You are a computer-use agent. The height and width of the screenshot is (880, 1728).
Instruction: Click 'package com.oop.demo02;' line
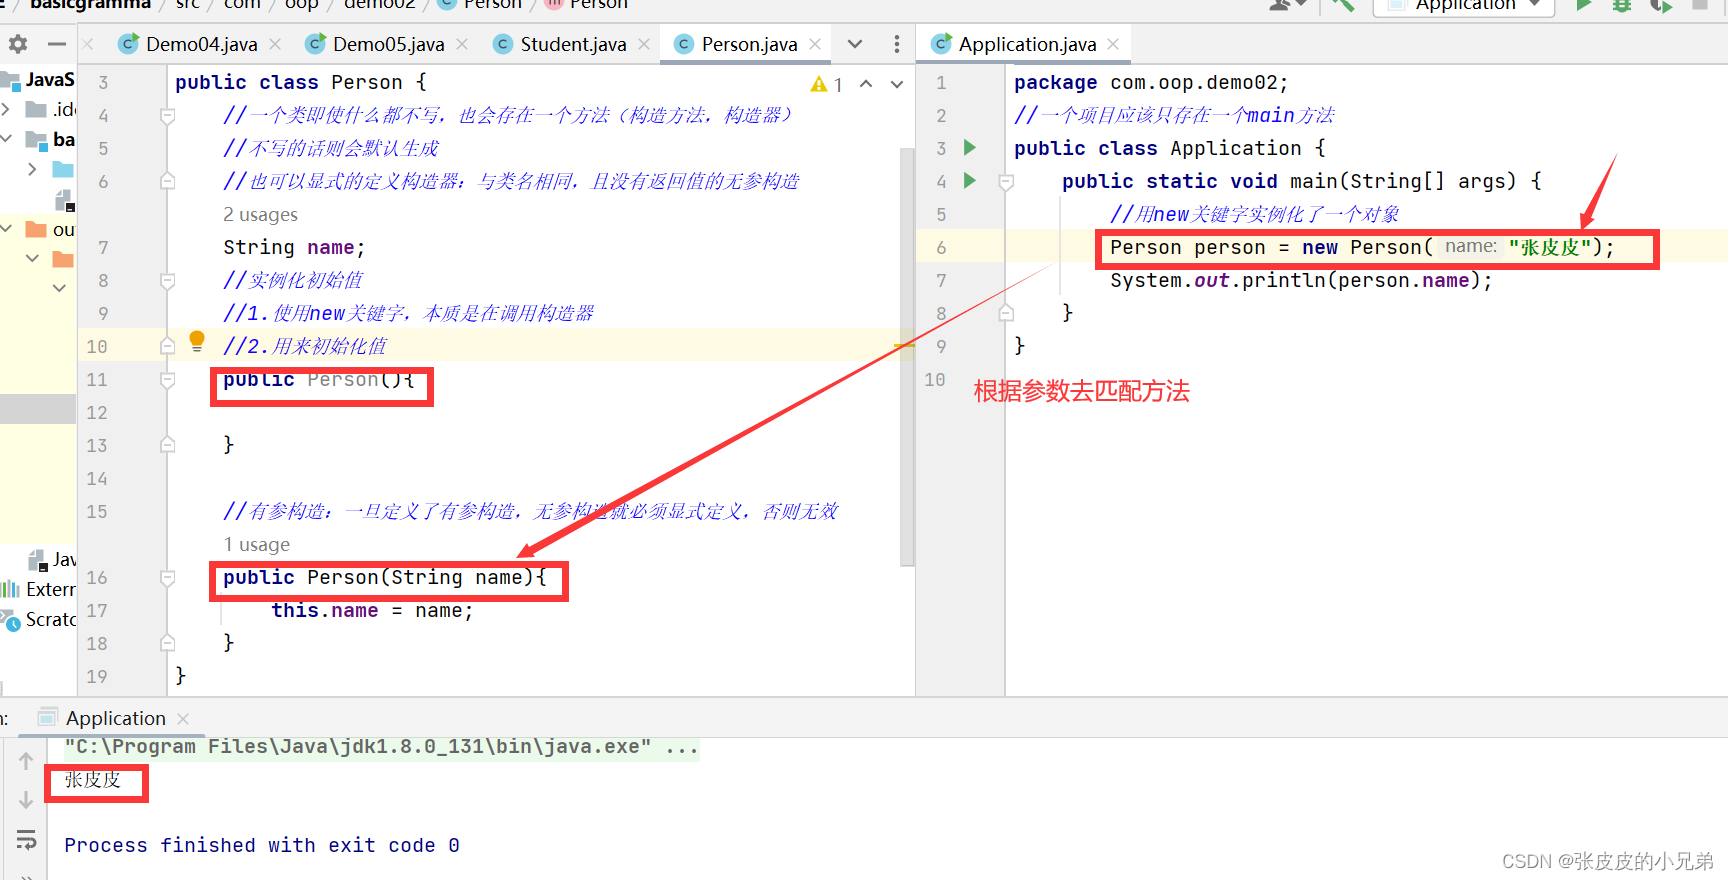(1151, 83)
